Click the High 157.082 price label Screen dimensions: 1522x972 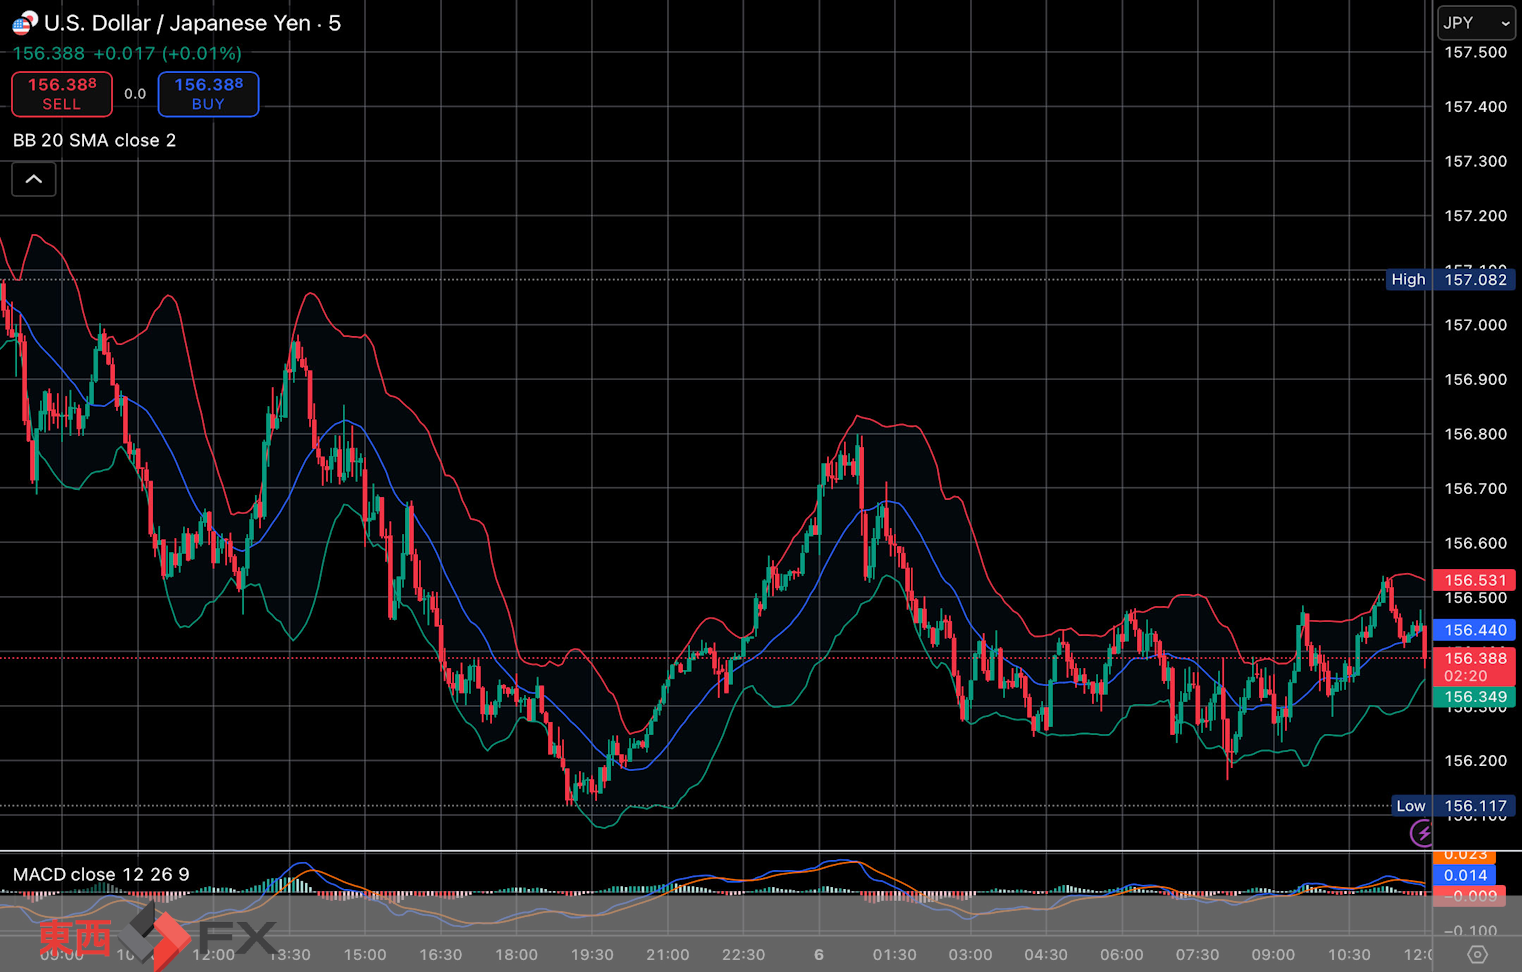(1450, 279)
